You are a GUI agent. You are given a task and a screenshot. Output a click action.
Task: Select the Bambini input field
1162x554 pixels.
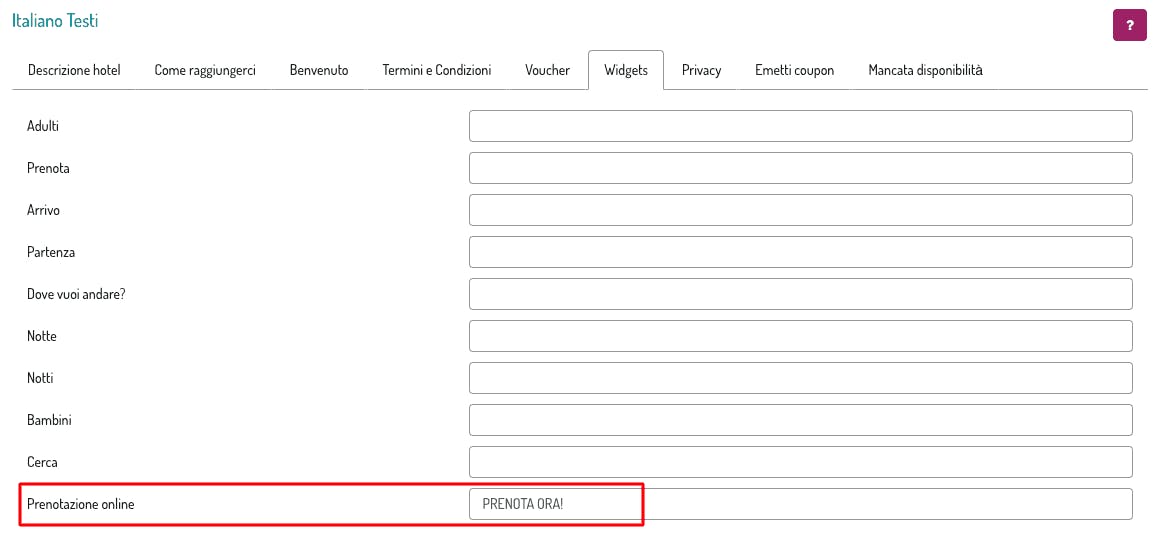(x=800, y=420)
